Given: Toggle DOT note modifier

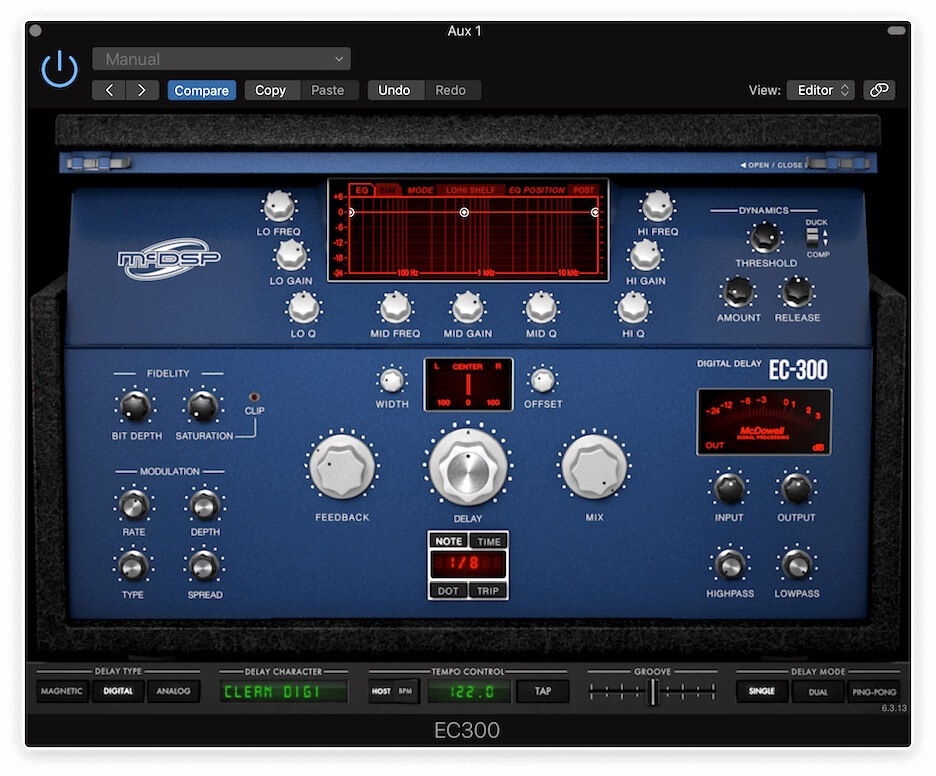Looking at the screenshot, I should [448, 591].
